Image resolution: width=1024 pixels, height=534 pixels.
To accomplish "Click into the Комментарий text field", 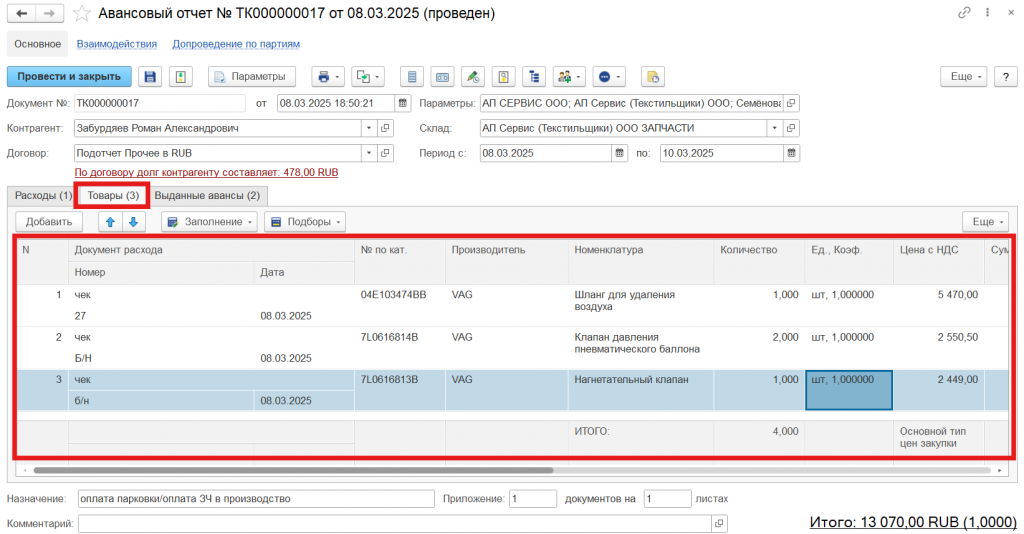I will point(395,523).
